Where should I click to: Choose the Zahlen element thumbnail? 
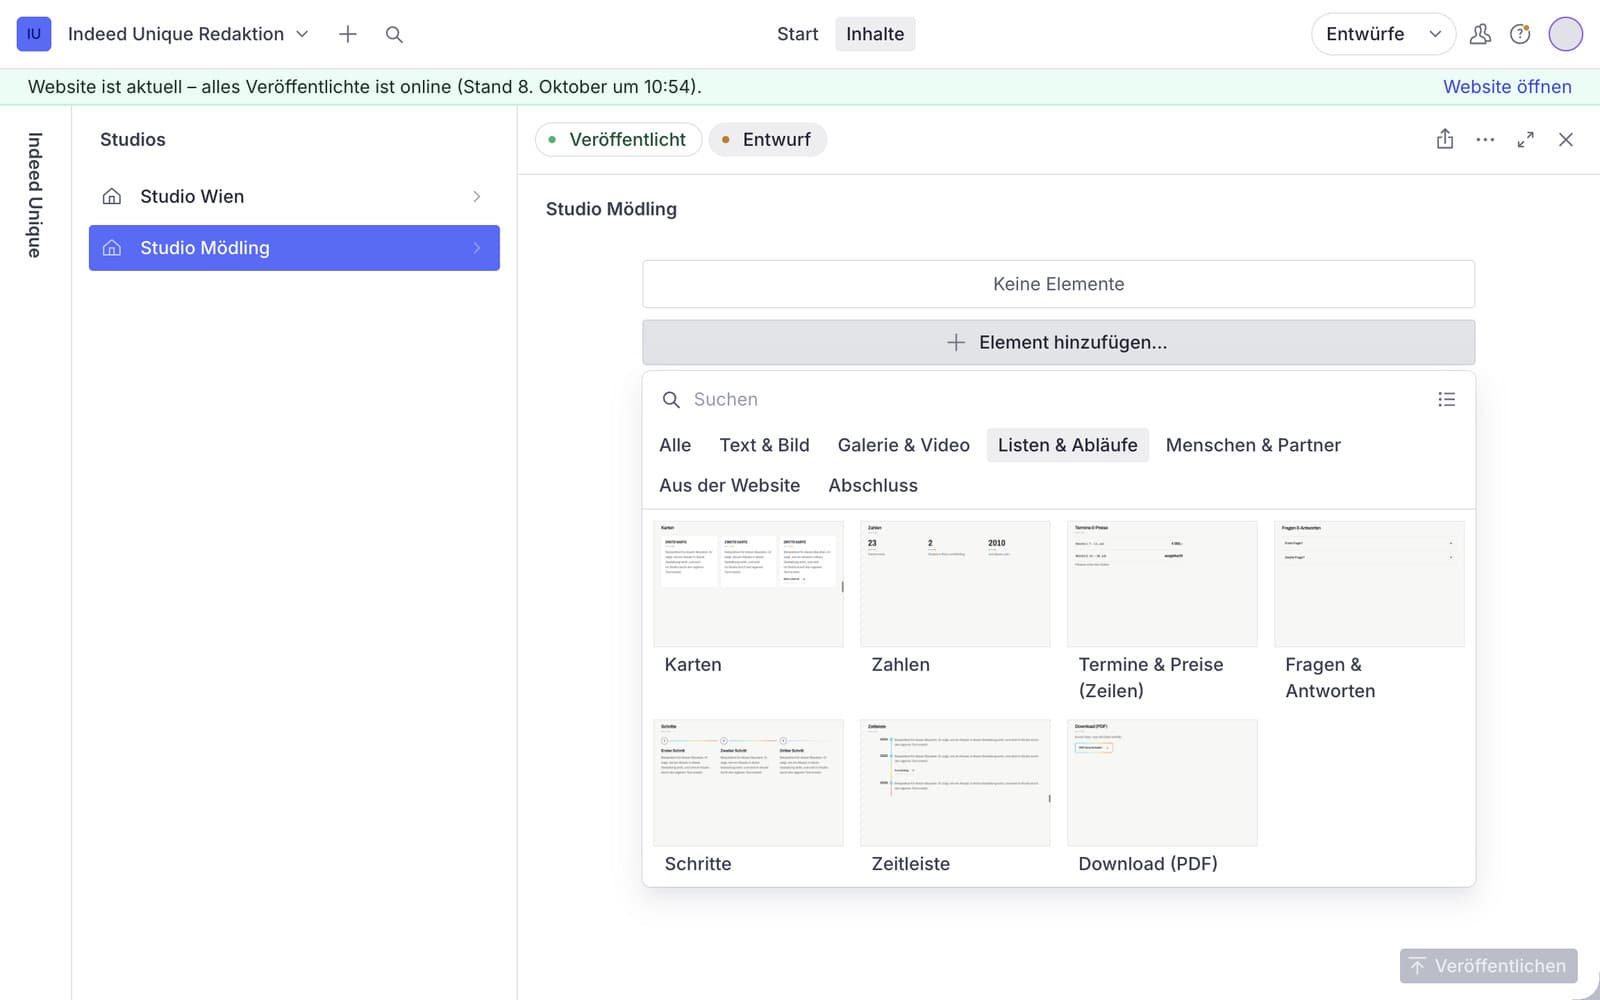coord(955,584)
